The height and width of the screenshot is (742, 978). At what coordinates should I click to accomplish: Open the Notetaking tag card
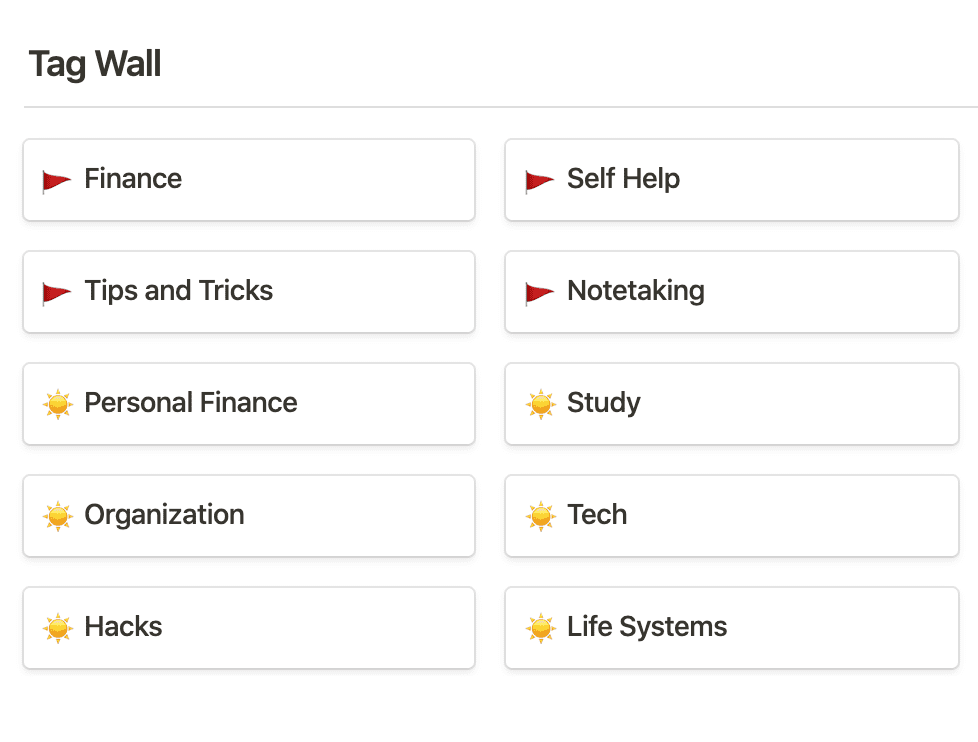(x=636, y=292)
